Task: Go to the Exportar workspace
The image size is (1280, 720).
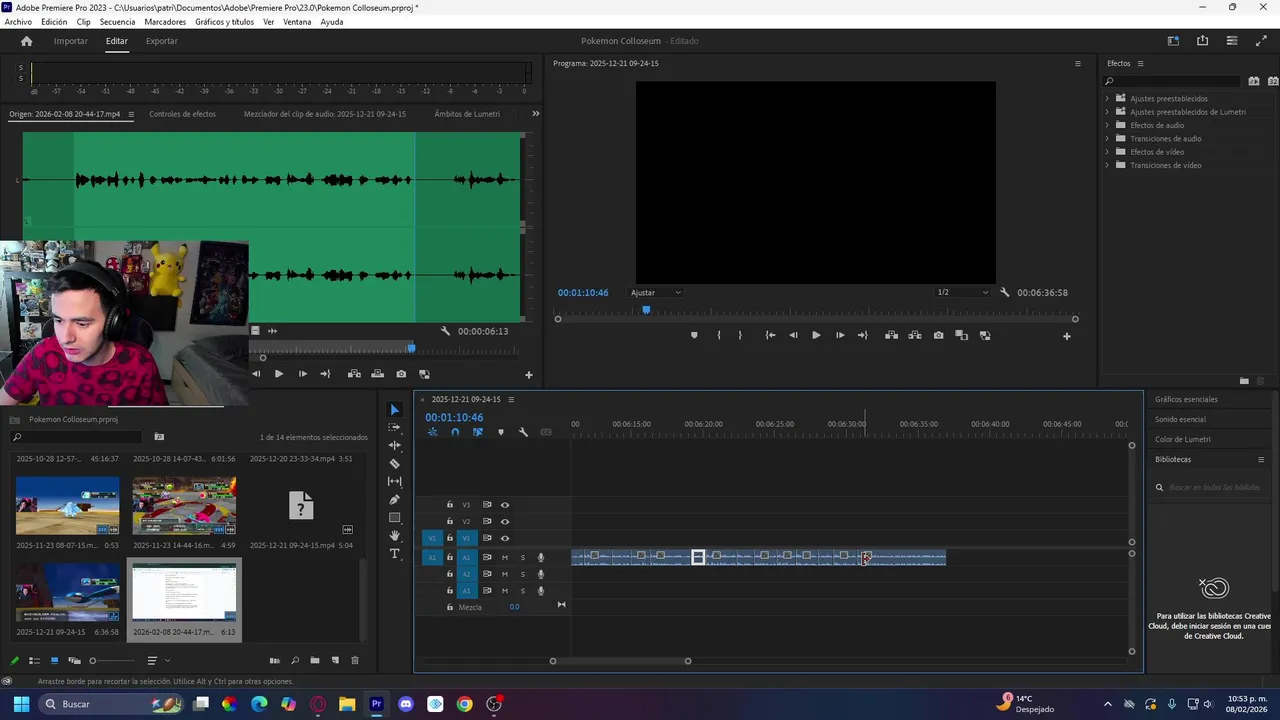Action: coord(162,41)
